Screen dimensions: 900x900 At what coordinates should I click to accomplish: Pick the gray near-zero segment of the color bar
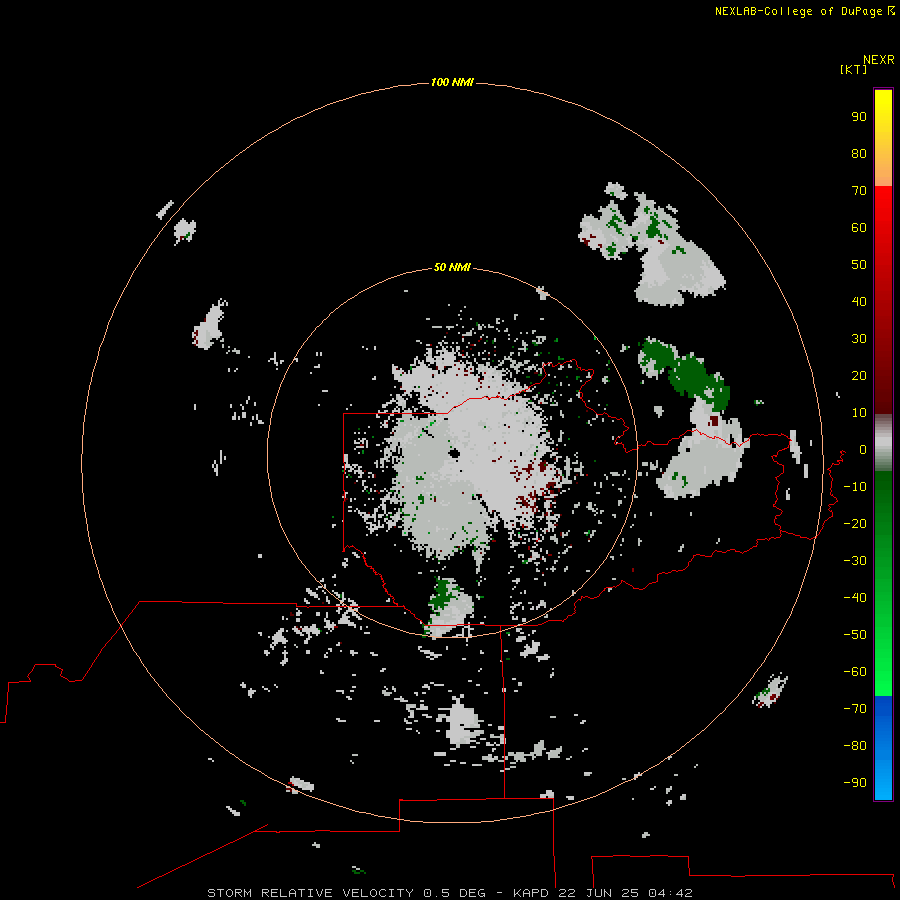883,443
